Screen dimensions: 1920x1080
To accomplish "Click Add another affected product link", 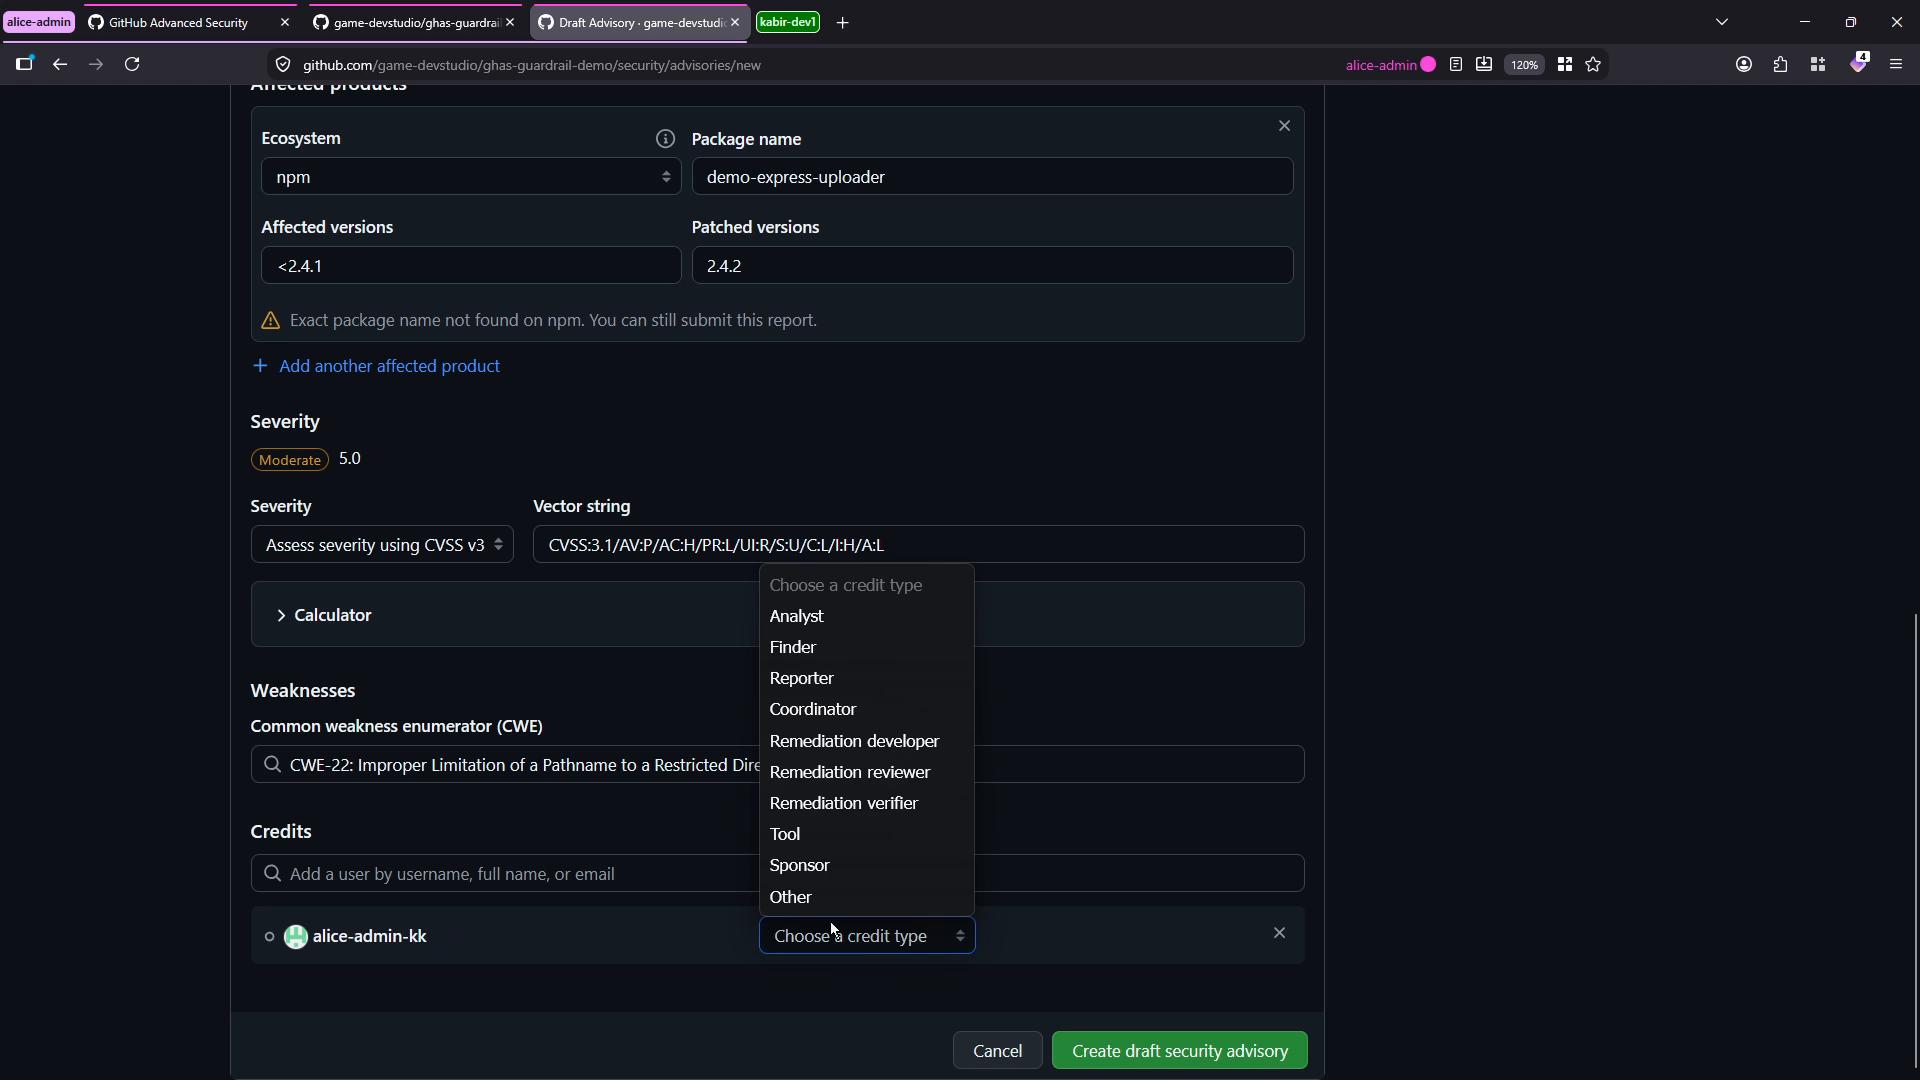I will pyautogui.click(x=376, y=367).
